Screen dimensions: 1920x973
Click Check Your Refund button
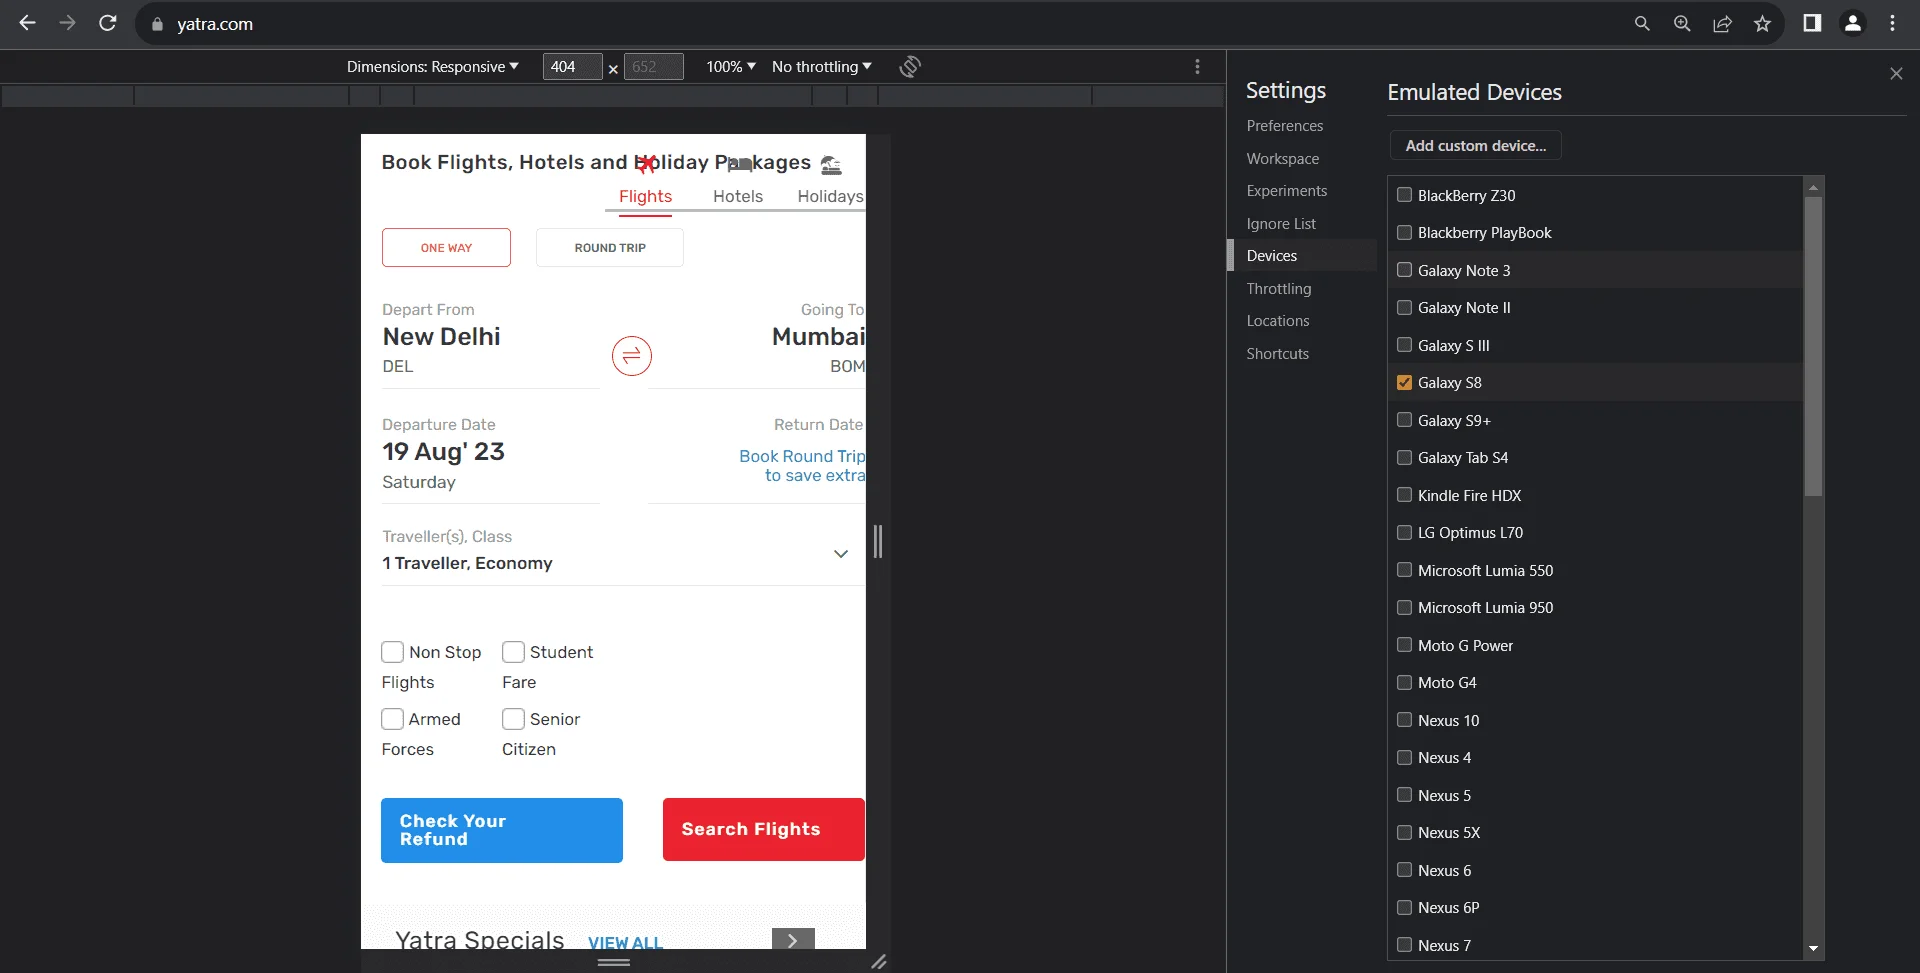(502, 830)
